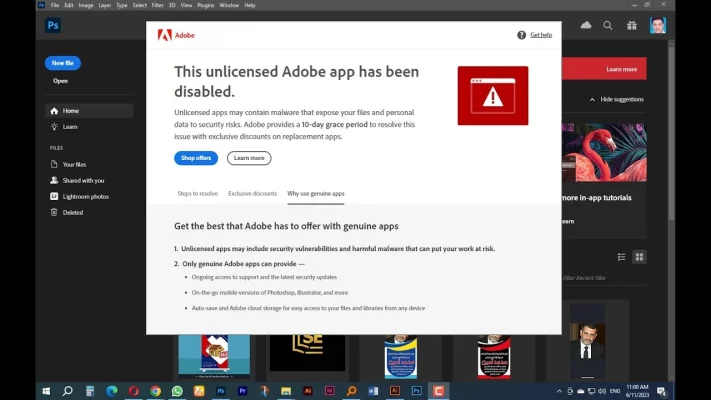Viewport: 711px width, 400px height.
Task: Switch recent files to grid view
Action: tap(639, 257)
